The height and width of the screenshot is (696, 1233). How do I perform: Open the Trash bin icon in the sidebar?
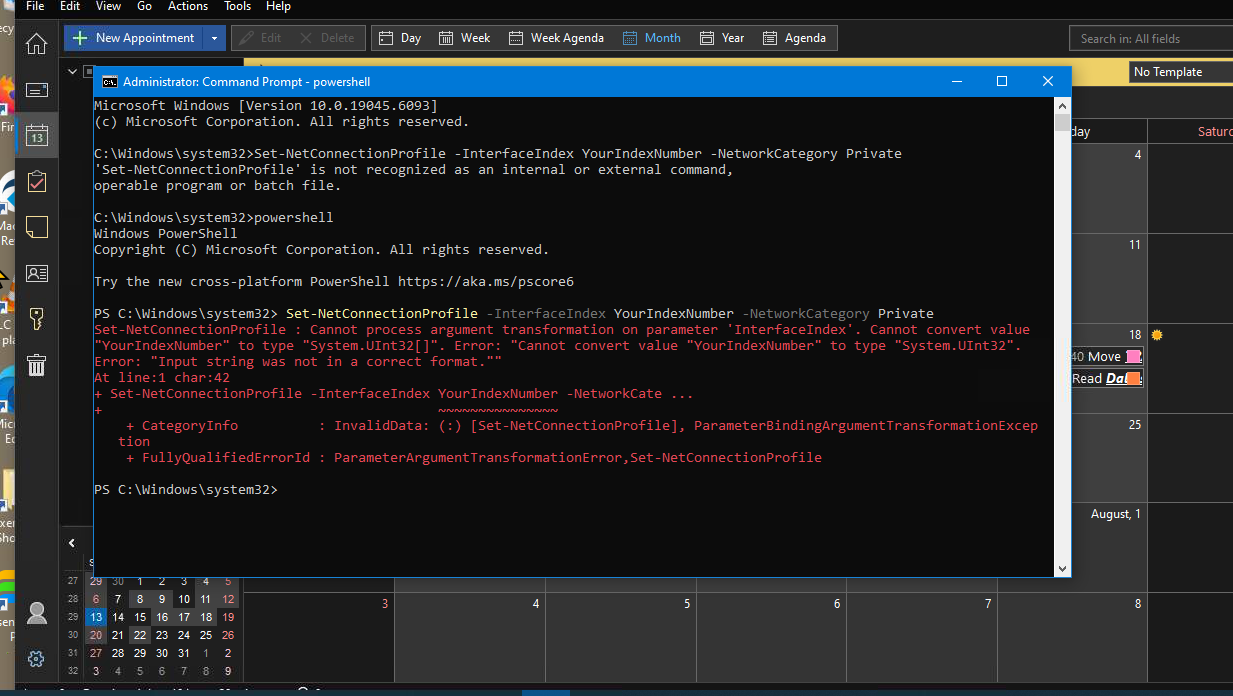coord(36,364)
